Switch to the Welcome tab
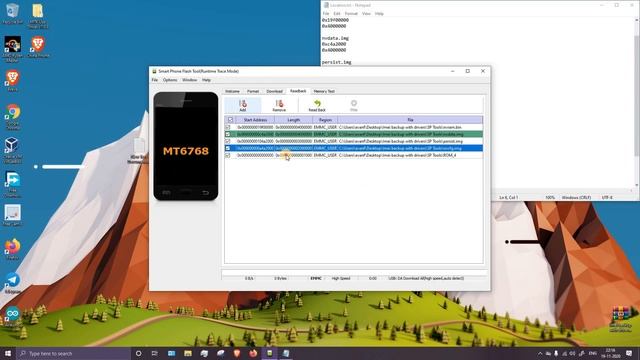640x360 pixels. 233,91
